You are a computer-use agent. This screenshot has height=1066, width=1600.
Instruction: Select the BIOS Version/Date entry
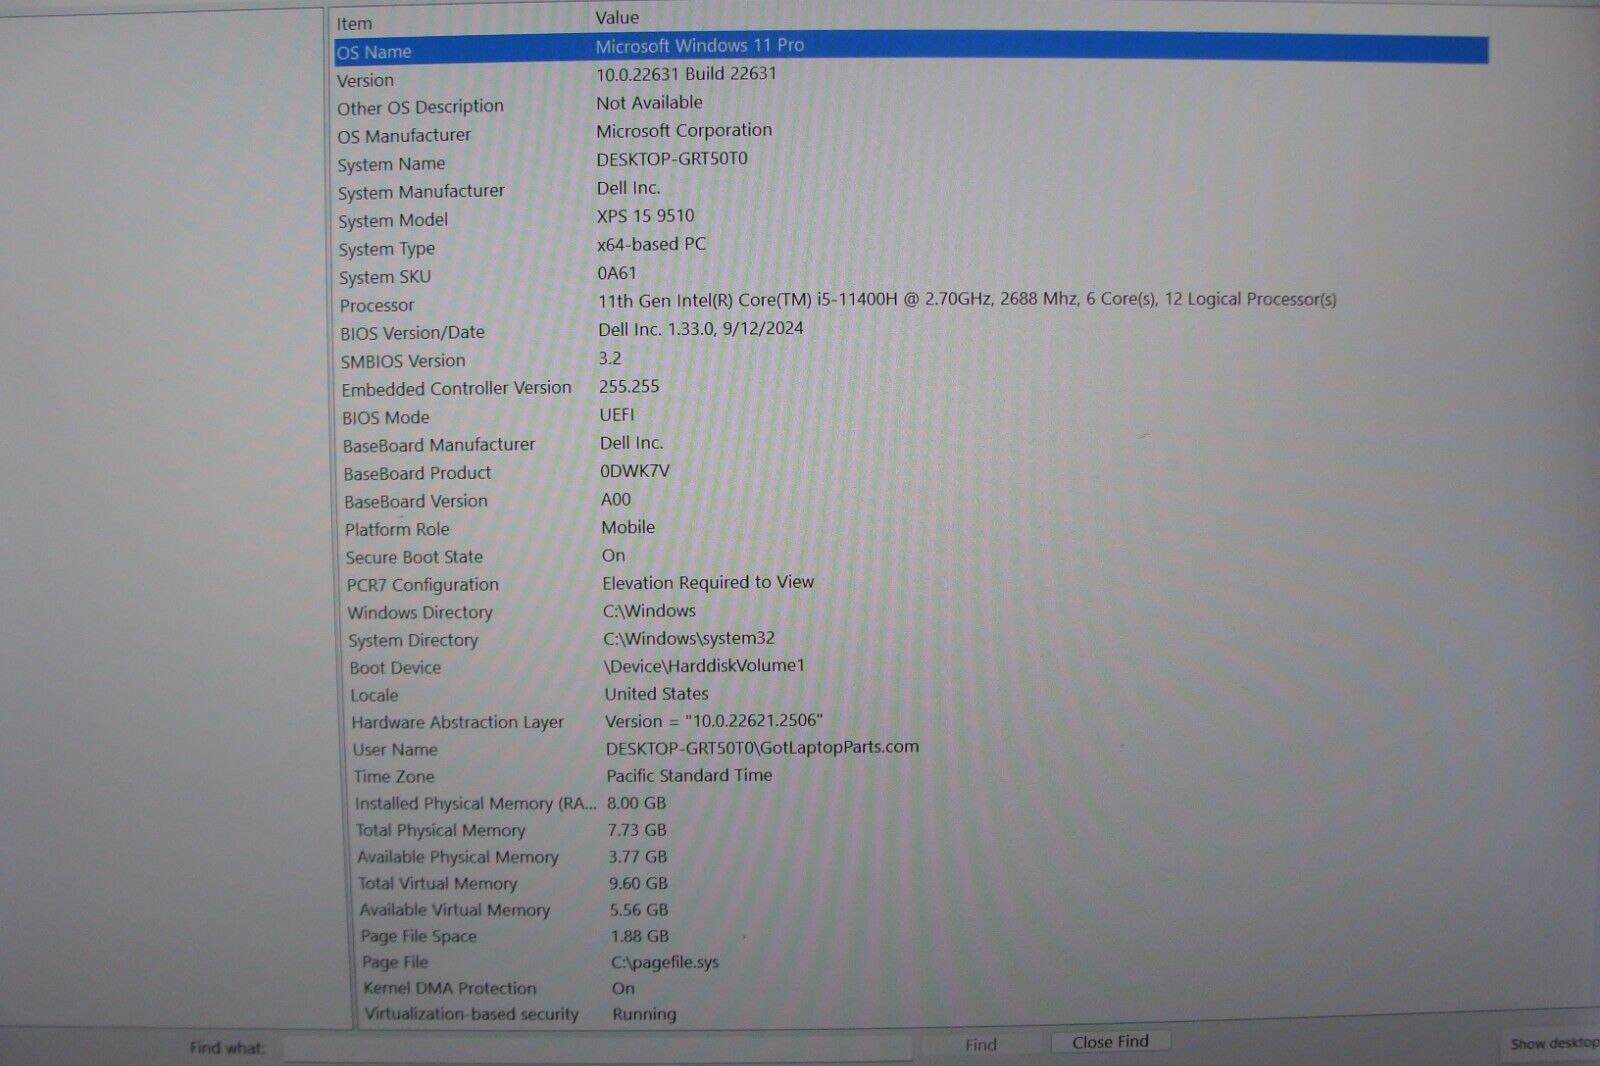(450, 330)
